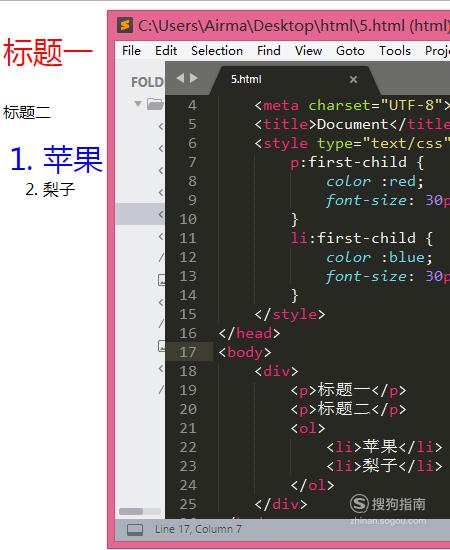Screen dimensions: 450x550
Task: Open the Edit menu
Action: [166, 51]
